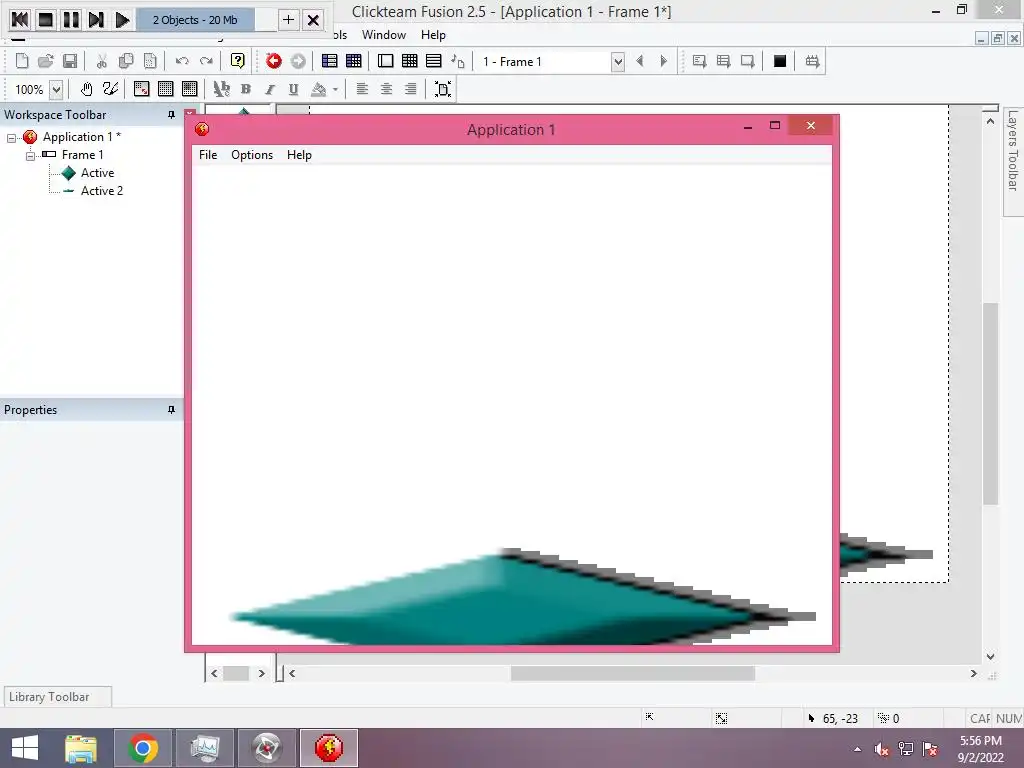
Task: Click the font tool icon
Action: click(221, 89)
